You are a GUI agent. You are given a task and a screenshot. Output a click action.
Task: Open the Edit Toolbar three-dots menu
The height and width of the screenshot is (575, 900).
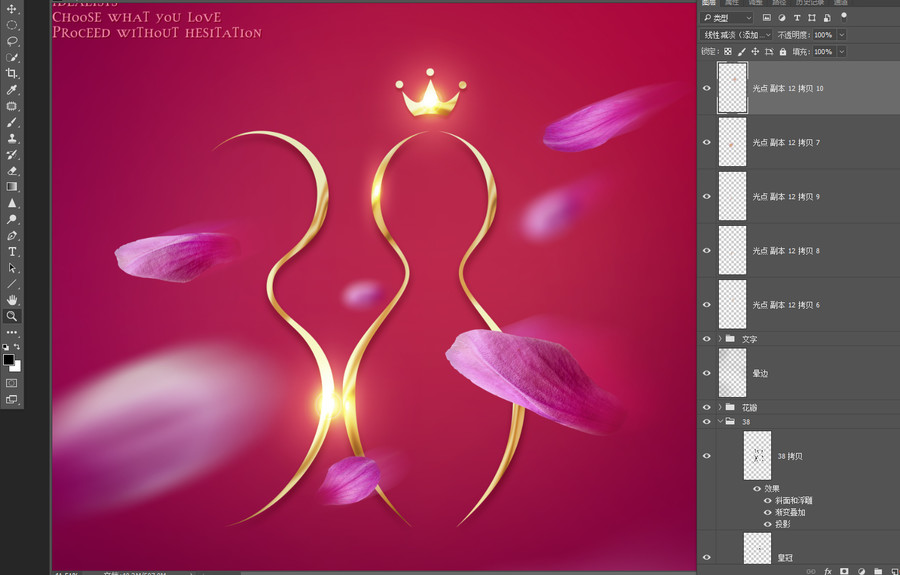tap(11, 332)
